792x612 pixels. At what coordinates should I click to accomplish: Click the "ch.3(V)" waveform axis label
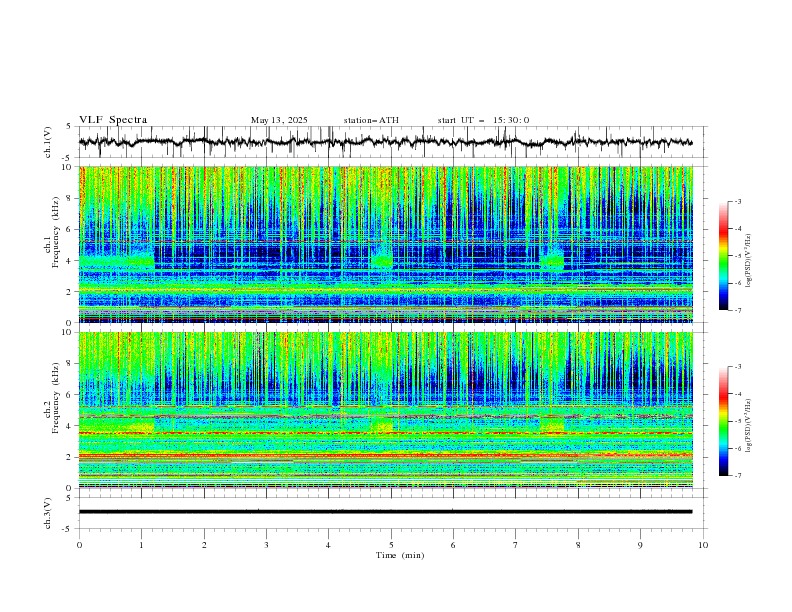[x=48, y=513]
